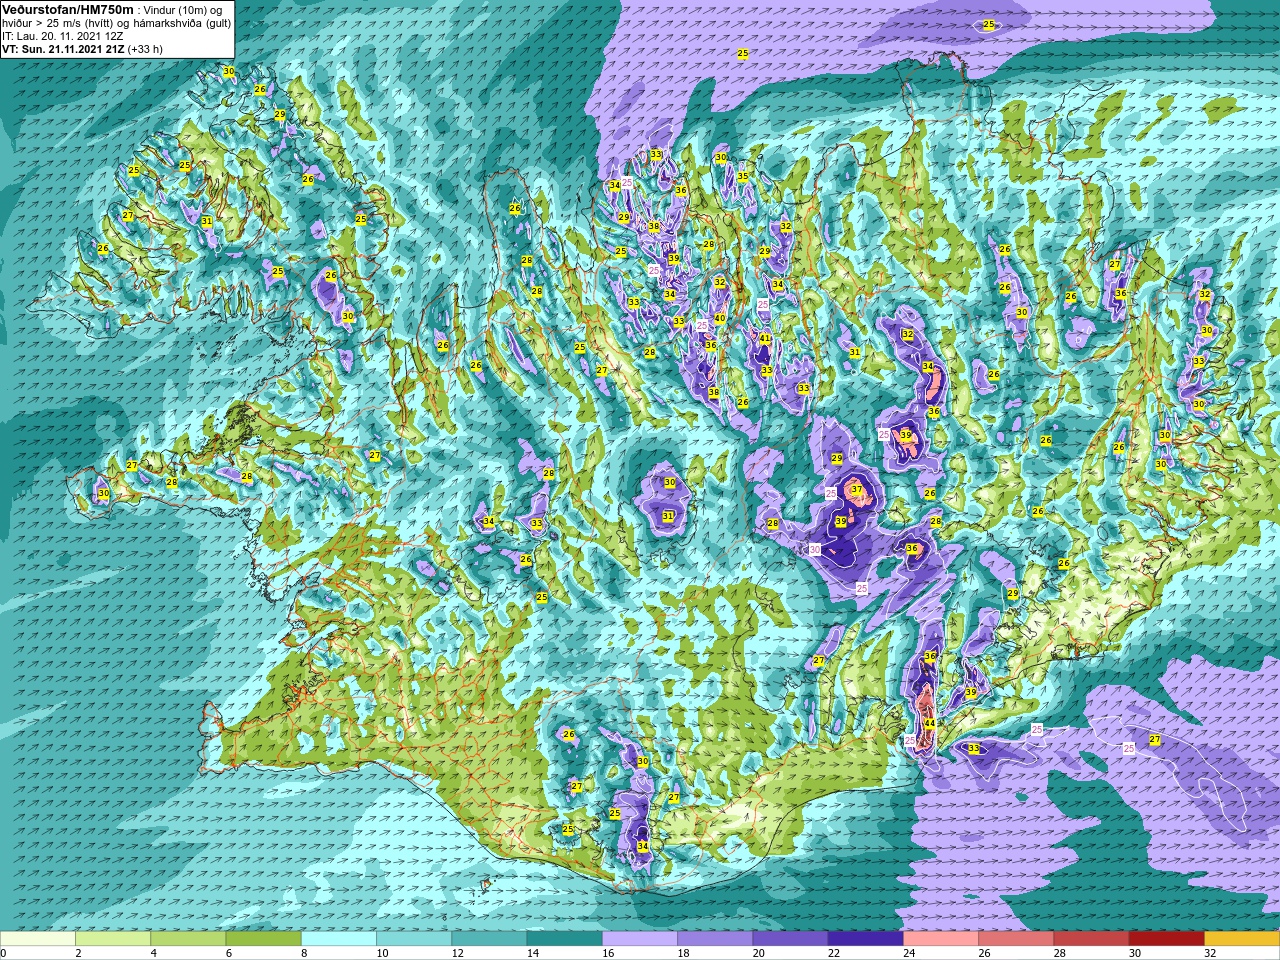This screenshot has height=960, width=1280.
Task: Click the yellow '41' gust label
Action: tap(765, 339)
